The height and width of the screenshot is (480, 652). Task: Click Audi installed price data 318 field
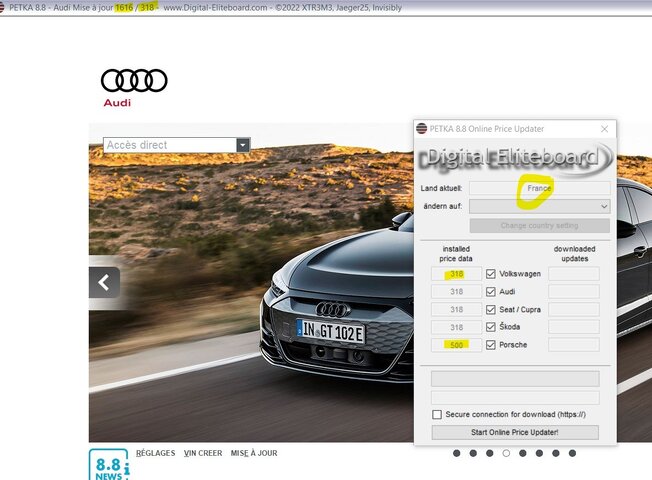point(456,292)
